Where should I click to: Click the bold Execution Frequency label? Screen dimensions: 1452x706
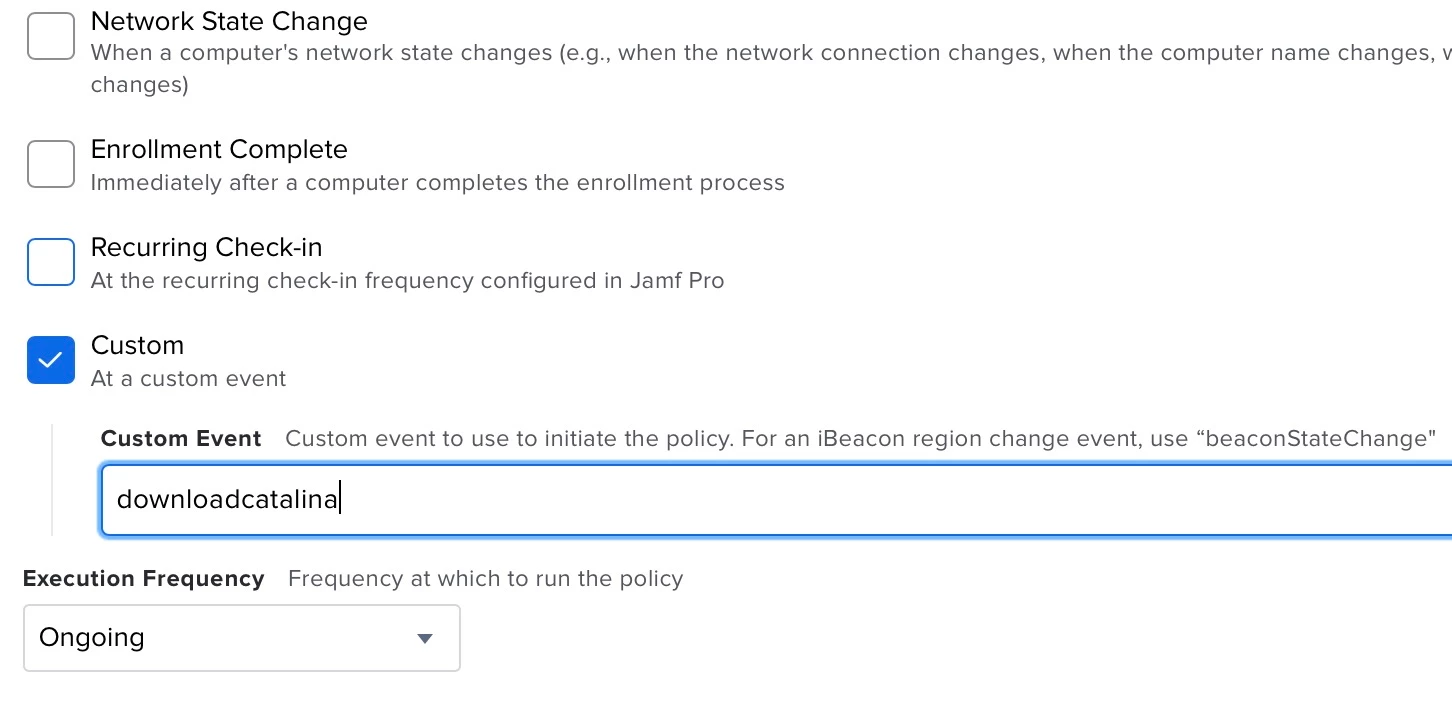(x=143, y=578)
